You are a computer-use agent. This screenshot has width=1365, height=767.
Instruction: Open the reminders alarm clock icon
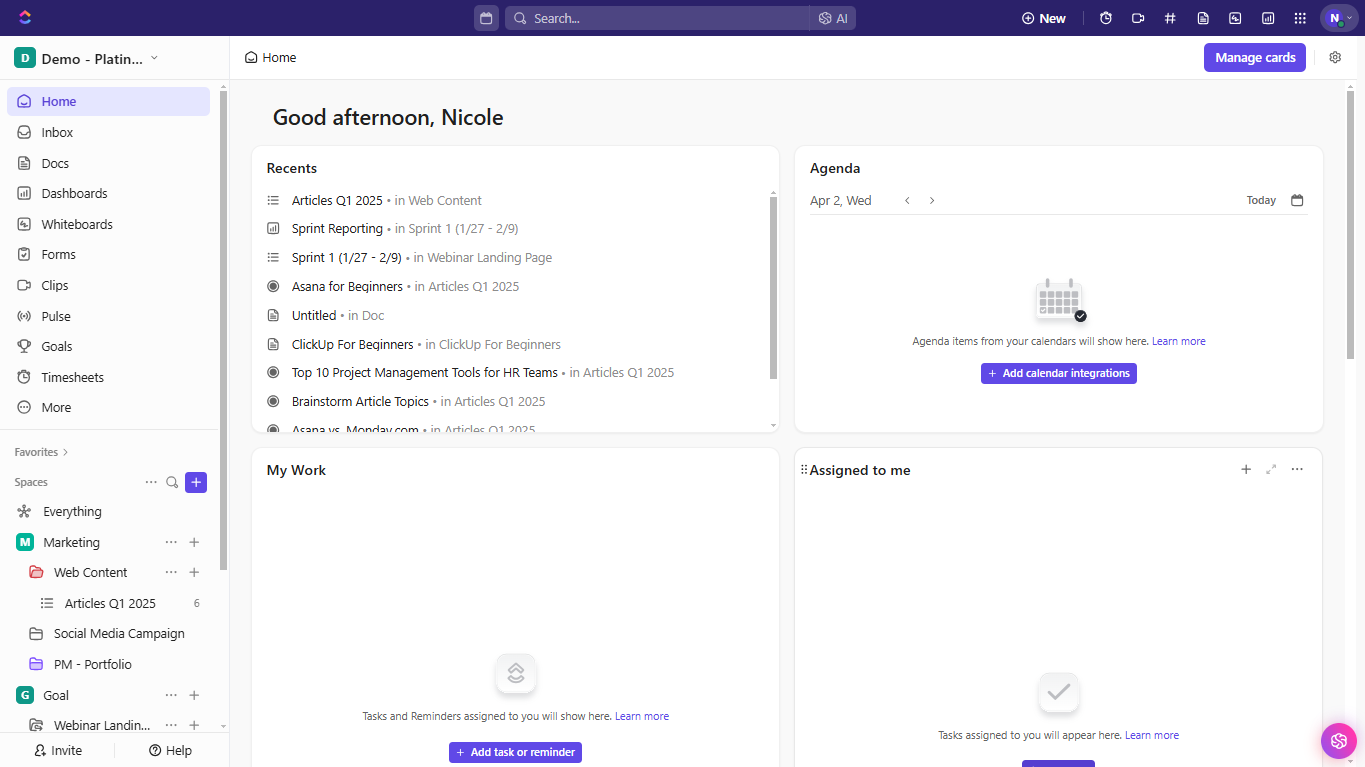click(1106, 18)
